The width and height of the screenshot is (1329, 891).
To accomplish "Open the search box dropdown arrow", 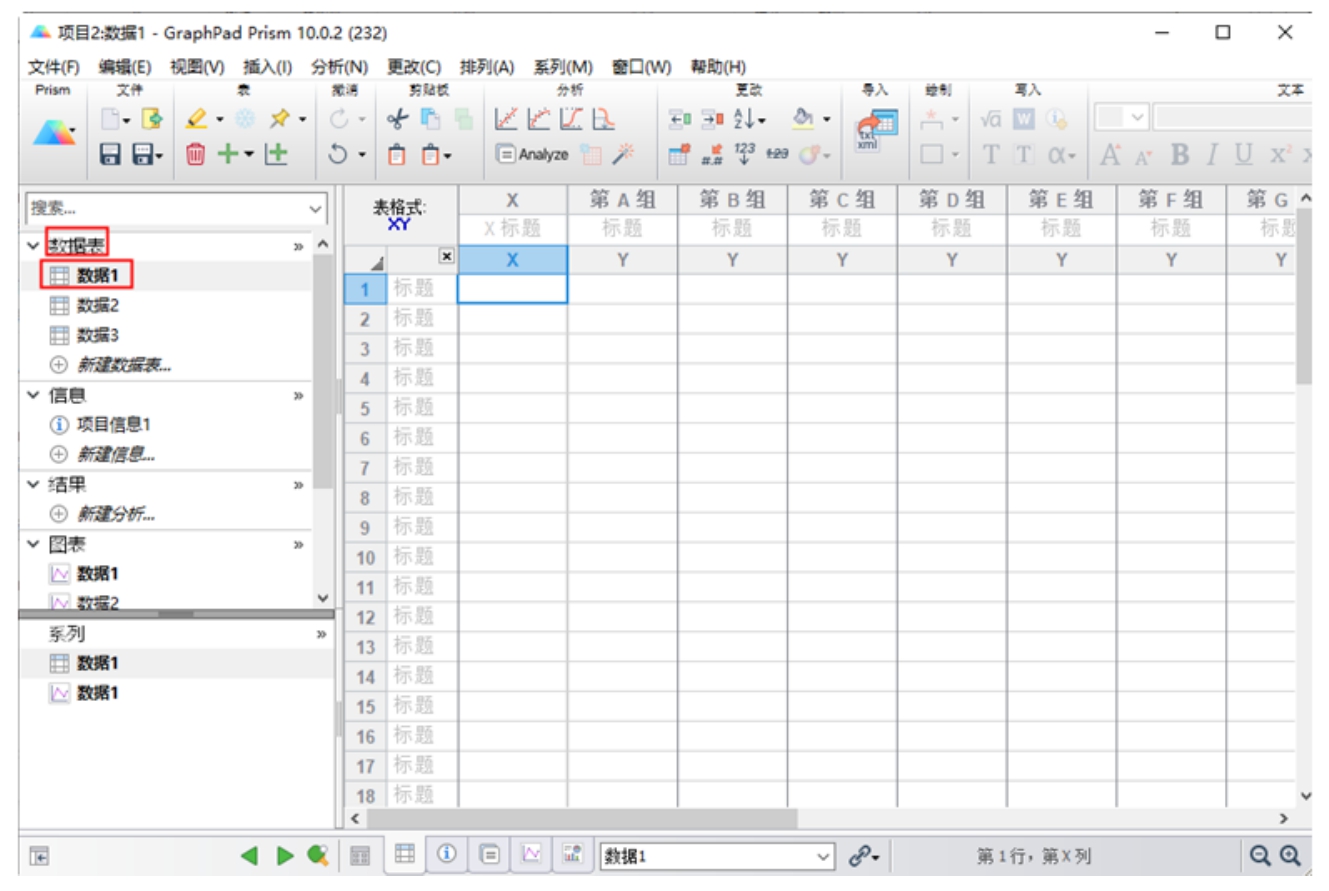I will [316, 210].
